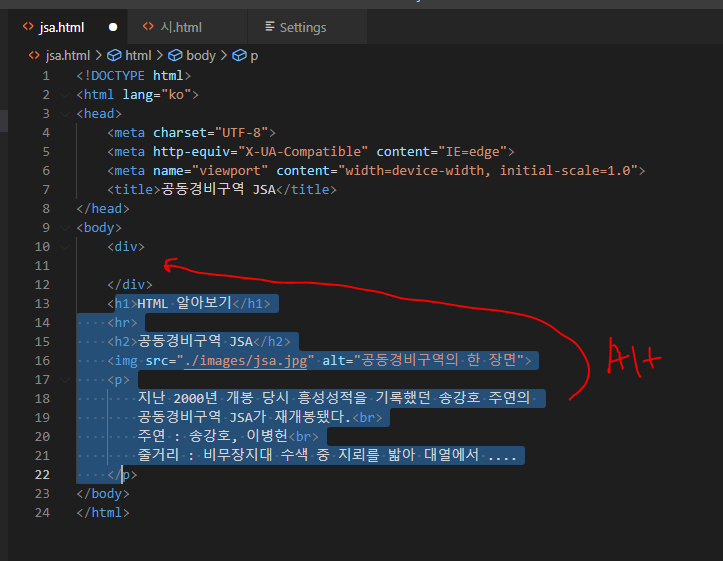Click the ./images/jsa.jpg image path link

pos(246,360)
